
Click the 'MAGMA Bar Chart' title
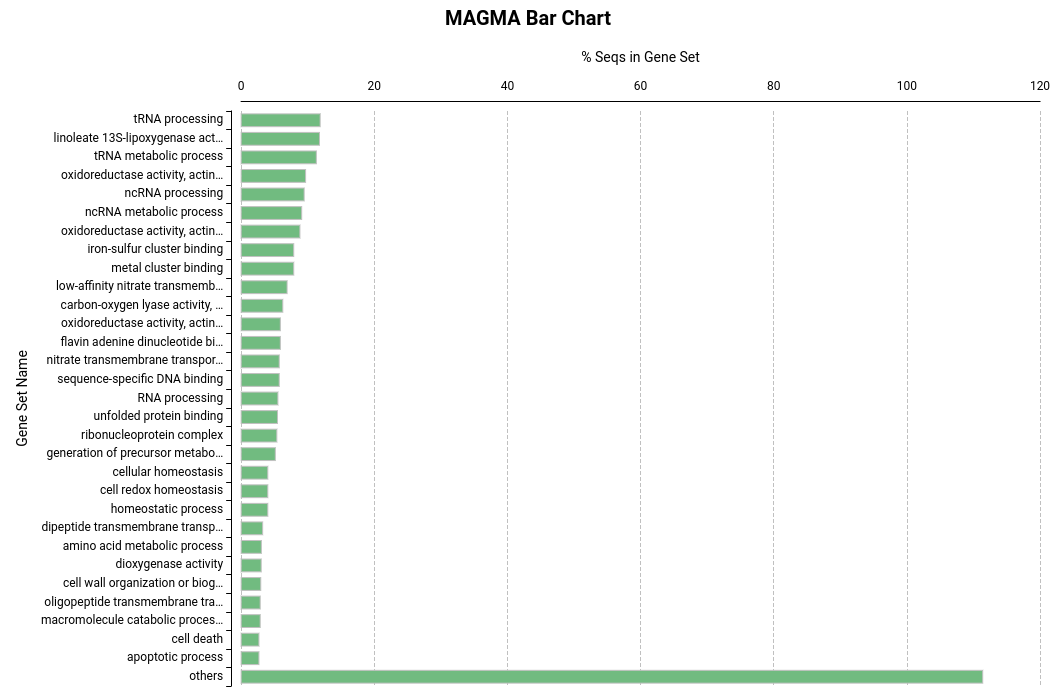pos(527,19)
